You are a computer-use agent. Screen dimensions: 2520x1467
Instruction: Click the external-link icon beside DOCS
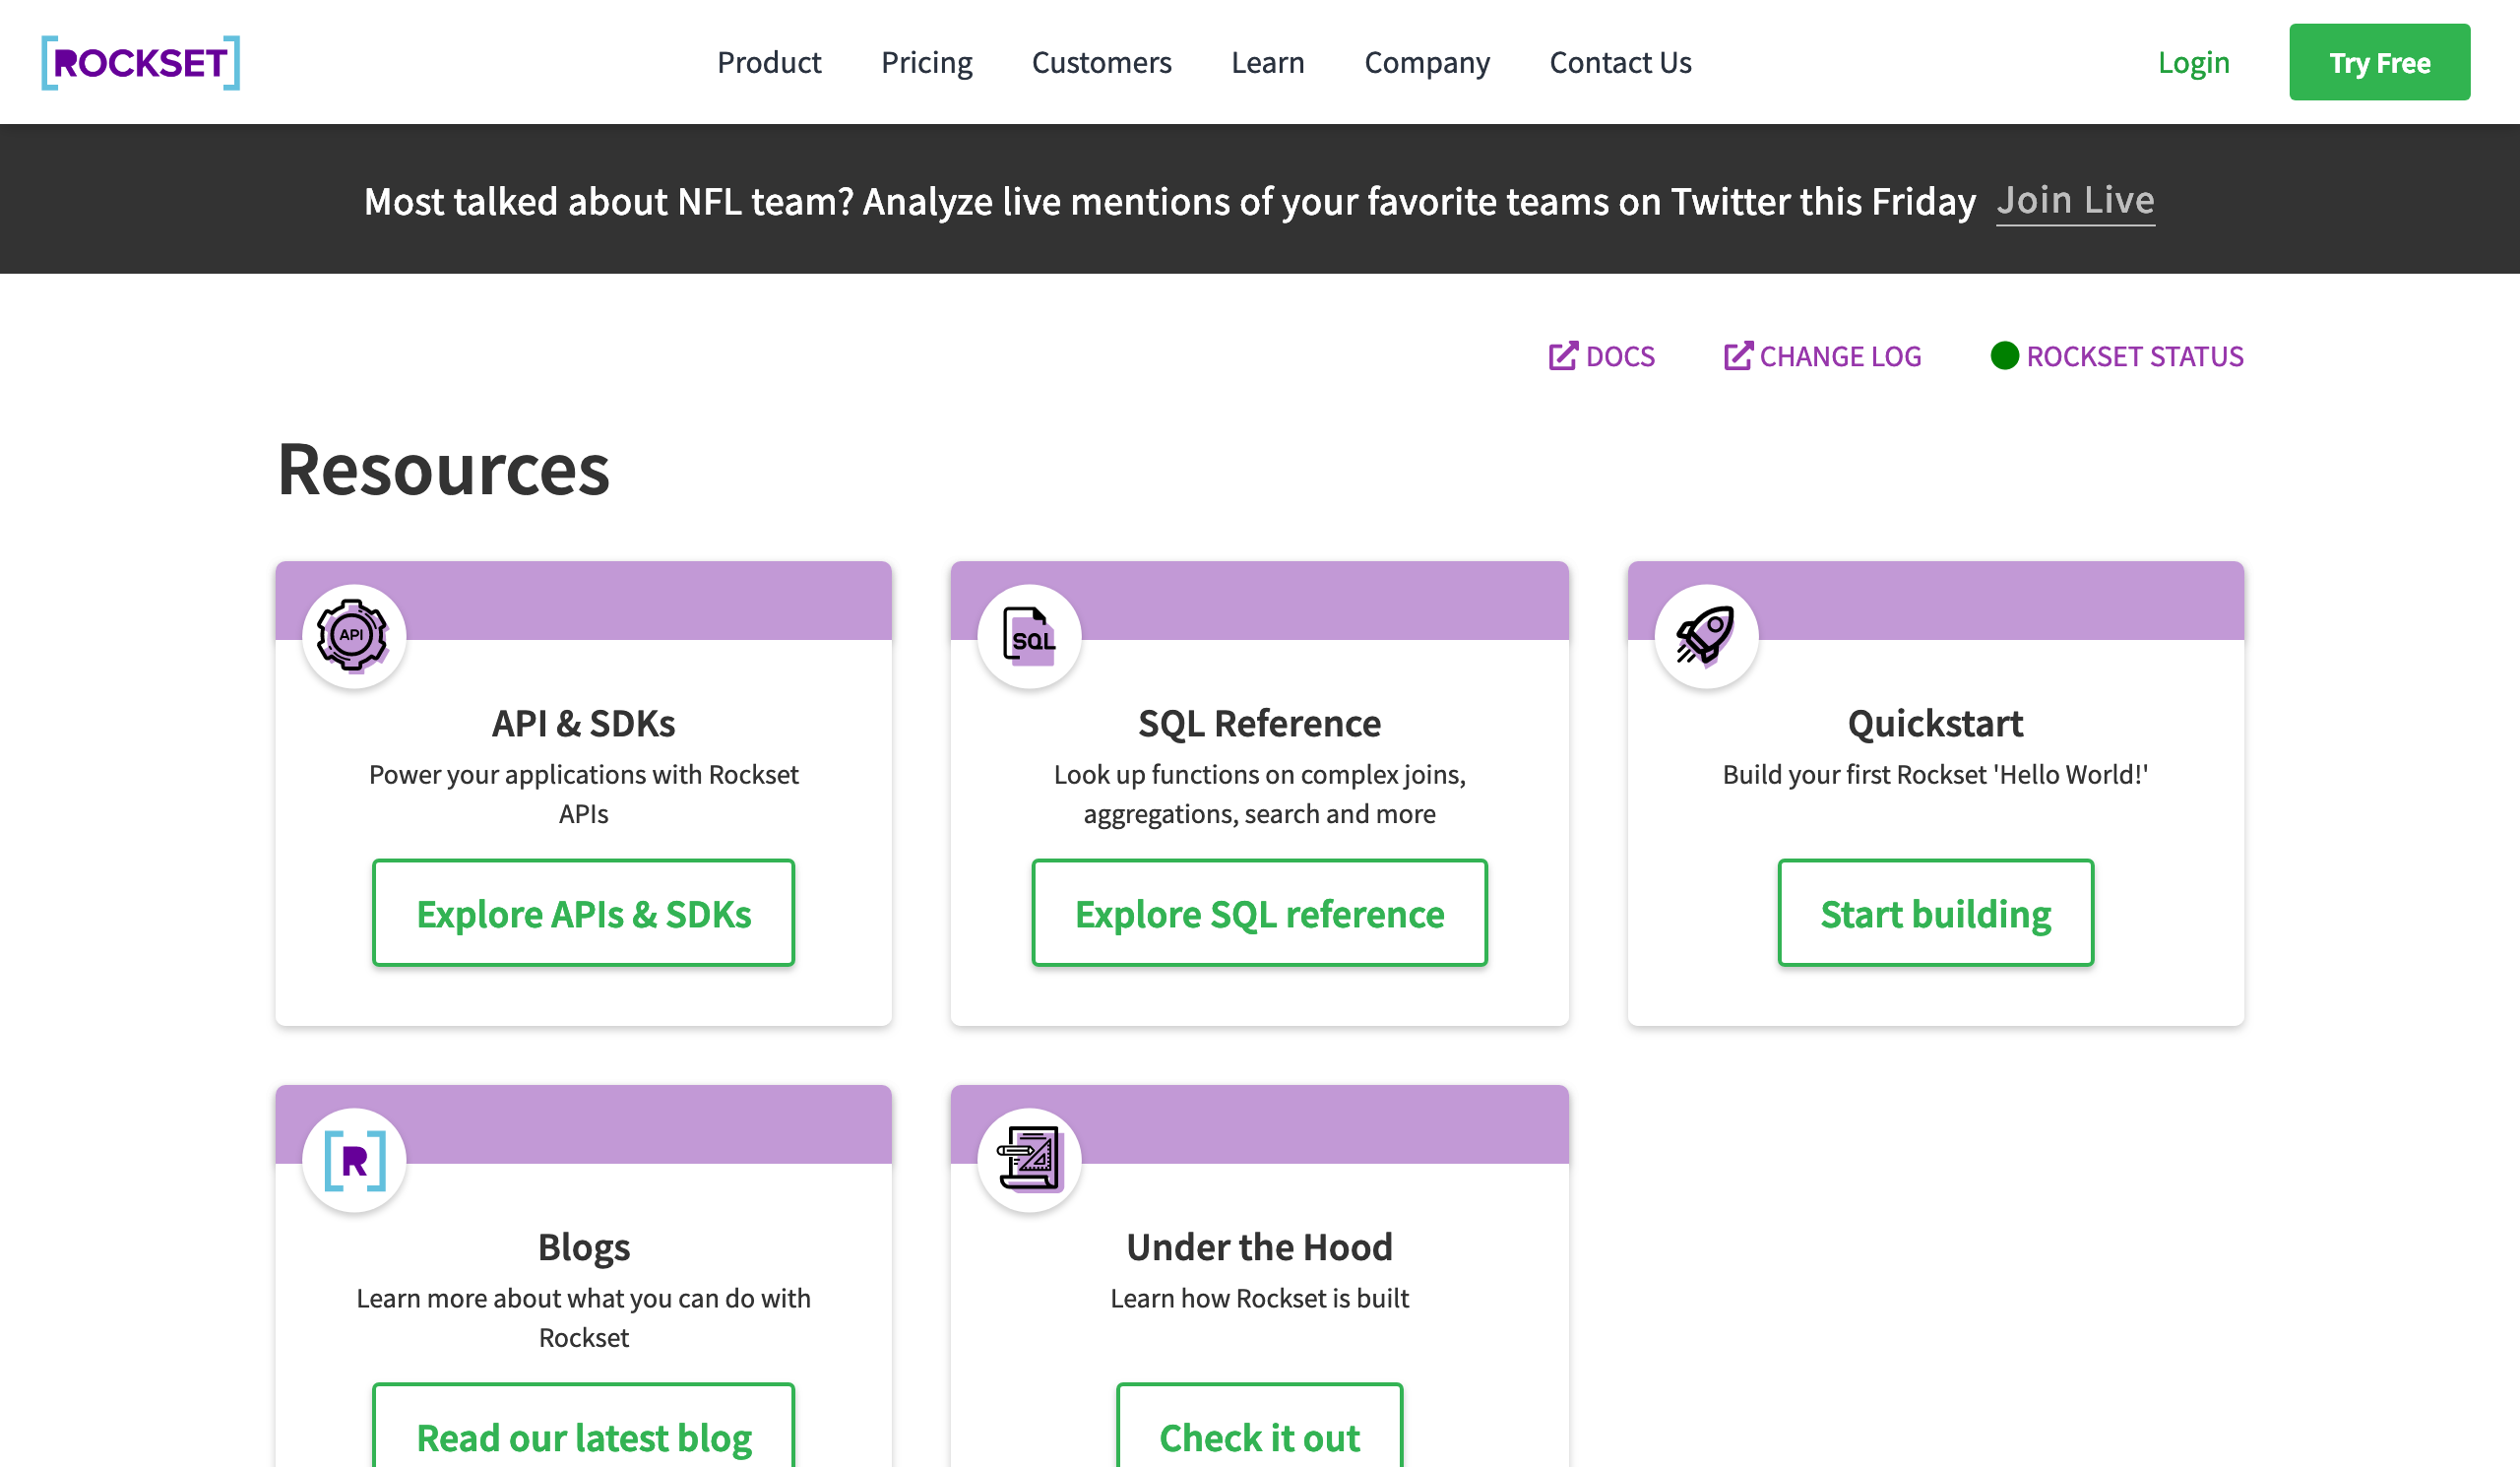[x=1562, y=356]
